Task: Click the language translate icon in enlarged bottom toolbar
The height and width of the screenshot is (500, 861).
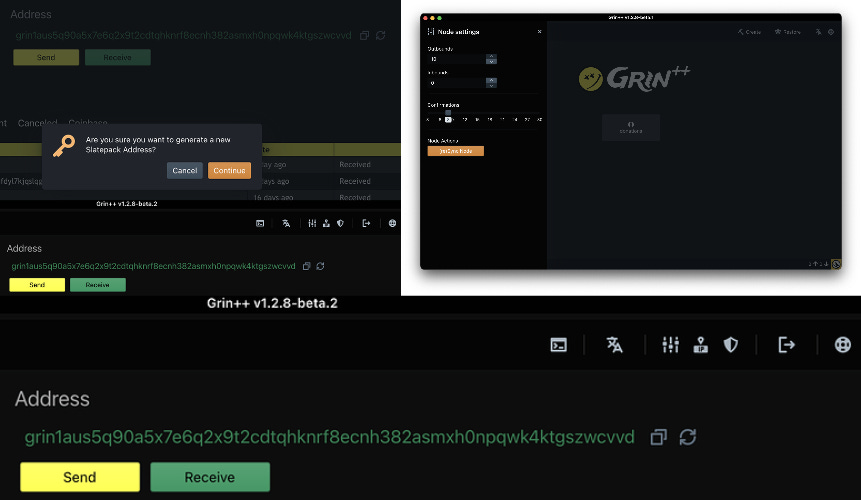Action: (614, 345)
